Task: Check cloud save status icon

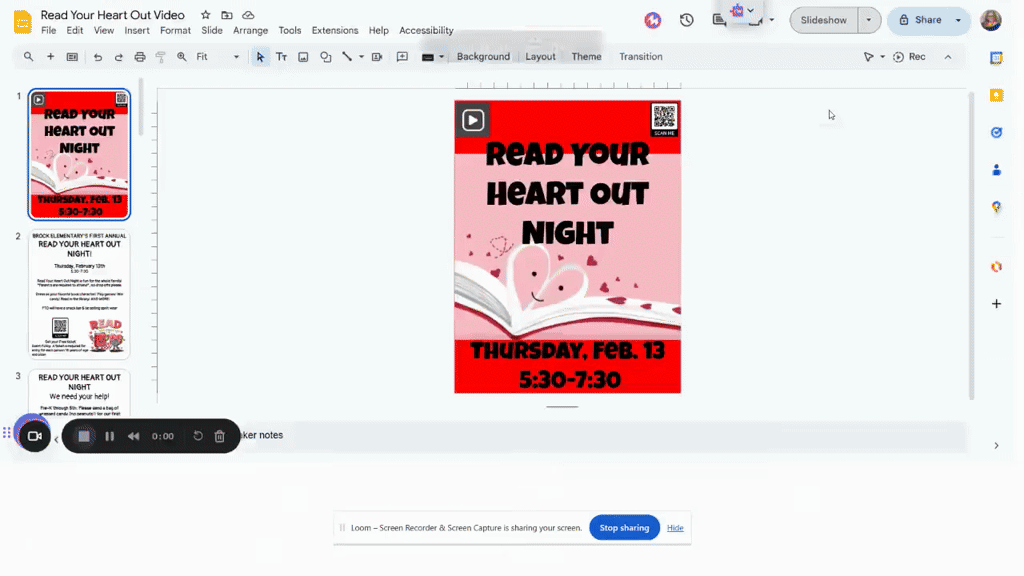Action: point(248,14)
